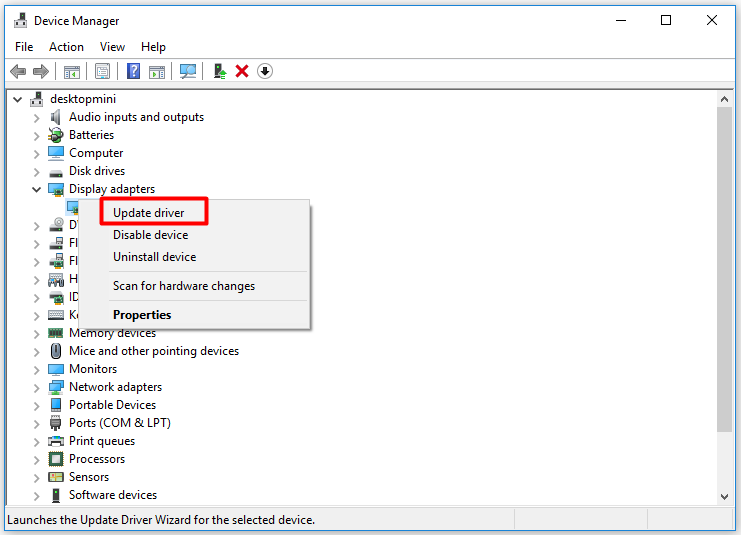Click the Device Manager title bar icon
Viewport: 741px width, 535px height.
(x=20, y=20)
